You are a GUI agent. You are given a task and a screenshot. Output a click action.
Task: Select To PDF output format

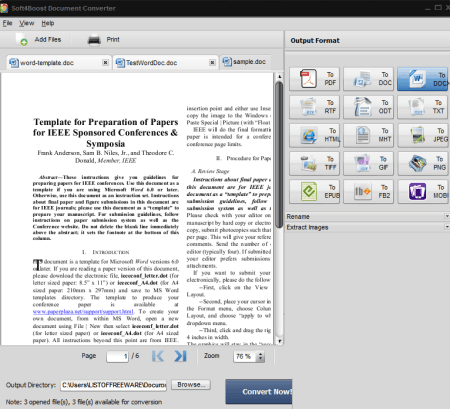(x=314, y=79)
